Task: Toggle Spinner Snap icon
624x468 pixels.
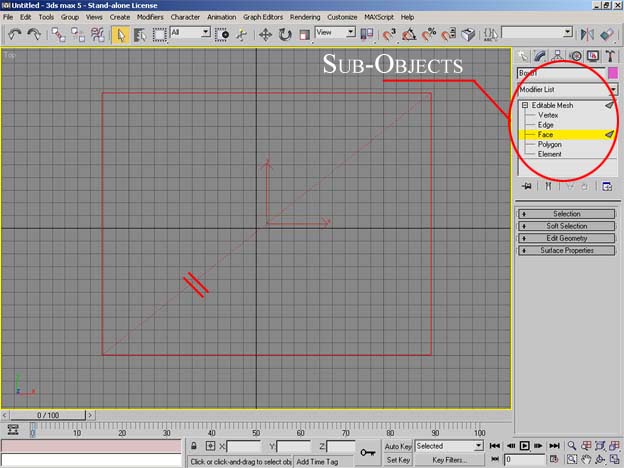Action: (448, 35)
